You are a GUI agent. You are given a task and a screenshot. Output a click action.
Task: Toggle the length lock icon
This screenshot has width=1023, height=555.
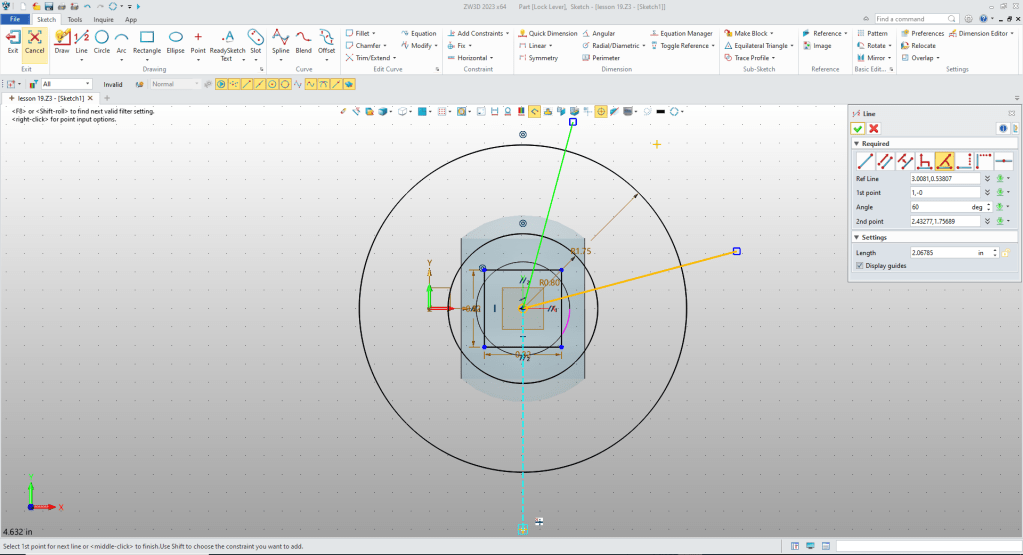pyautogui.click(x=1004, y=253)
